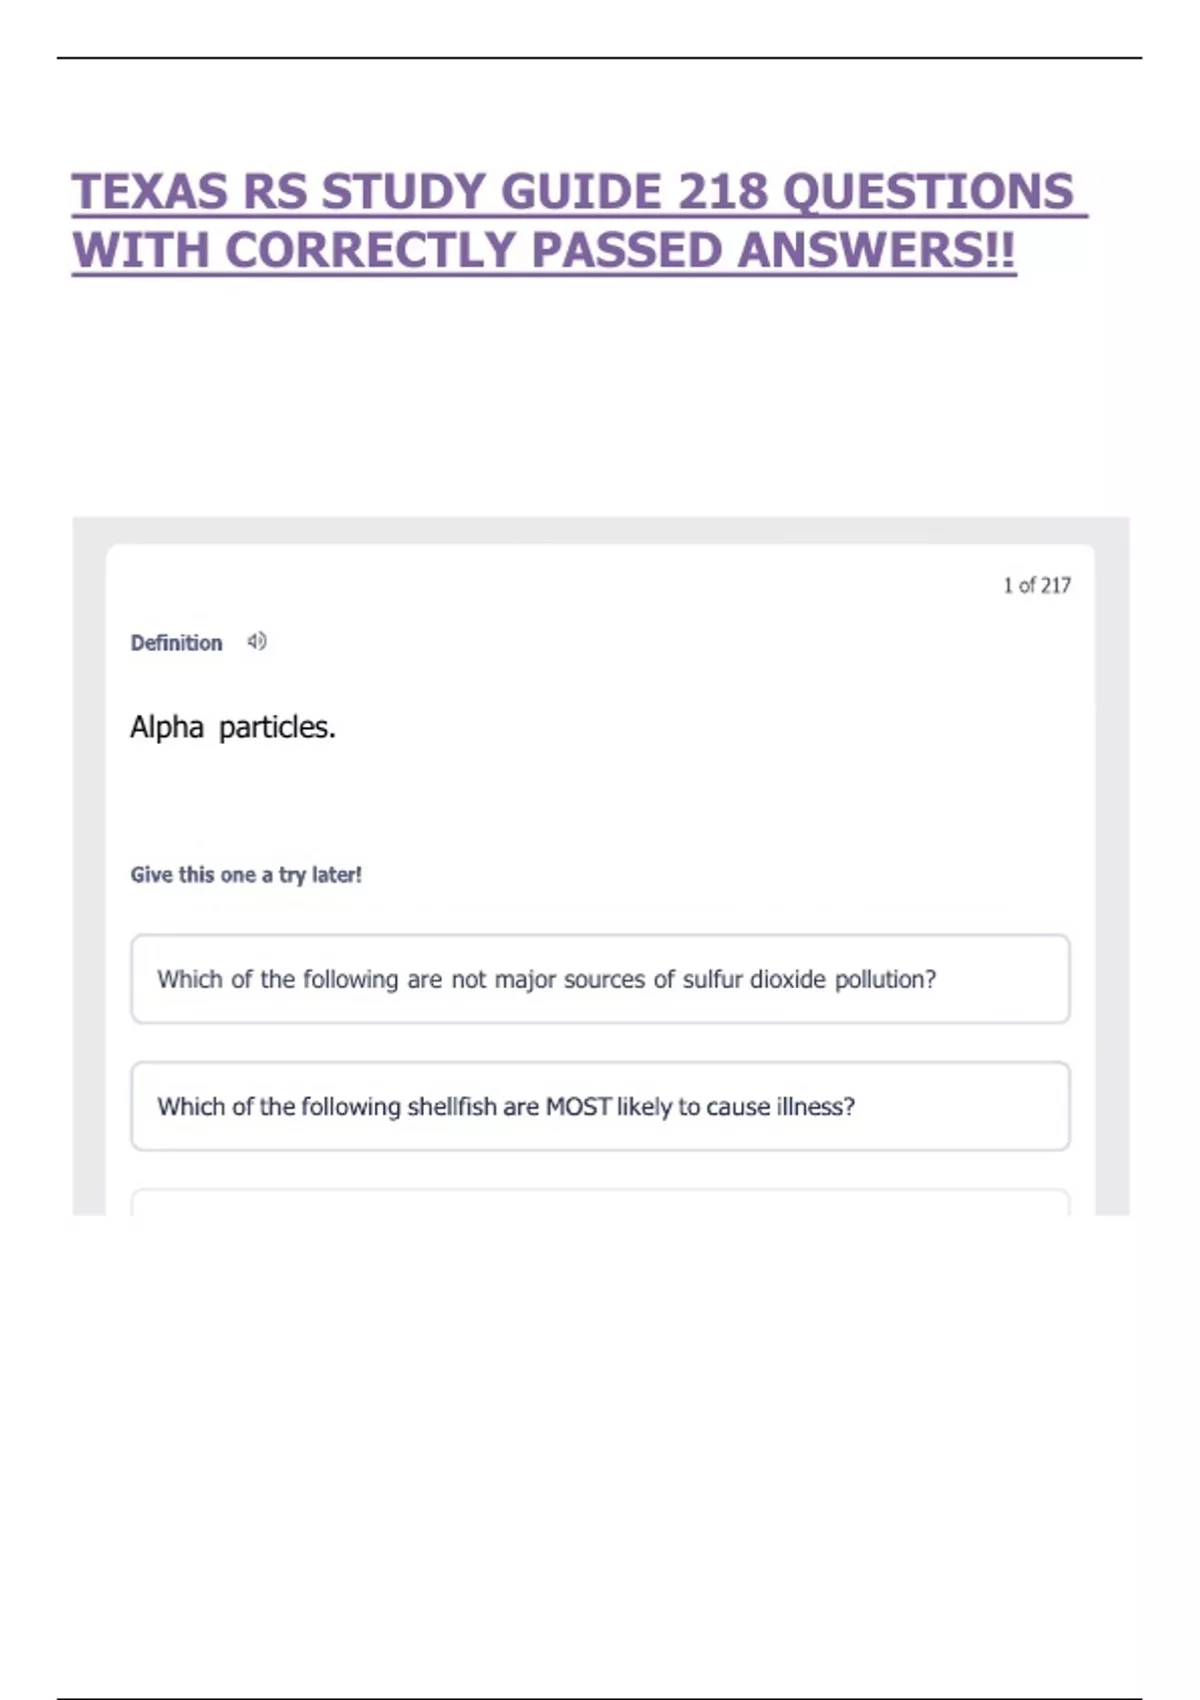This screenshot has width=1200, height=1700.
Task: Click the Definition label
Action: [x=176, y=643]
